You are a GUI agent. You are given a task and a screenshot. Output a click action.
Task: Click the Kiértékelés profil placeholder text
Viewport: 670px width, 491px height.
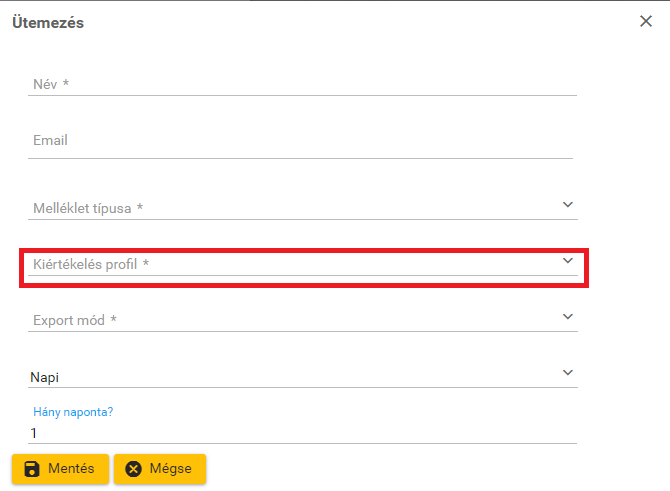tap(91, 264)
